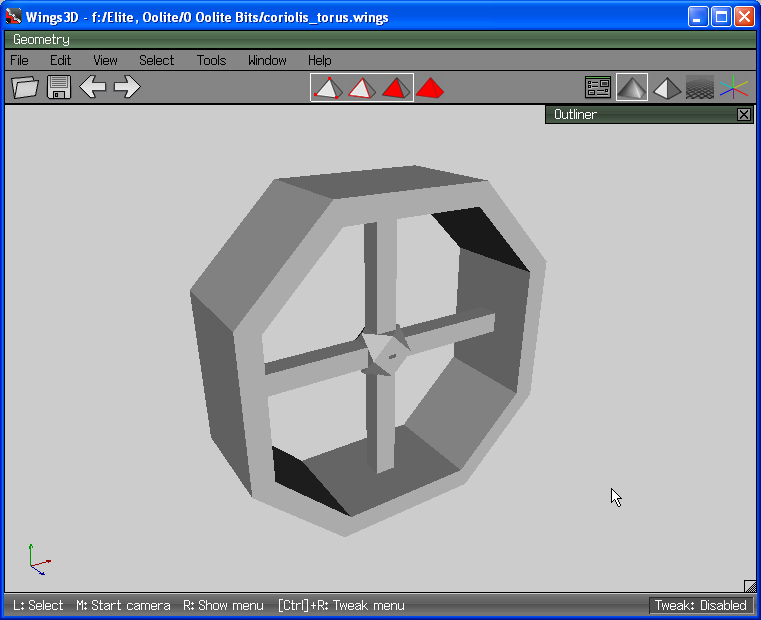
Task: Save the model with floppy disk icon
Action: tap(59, 87)
